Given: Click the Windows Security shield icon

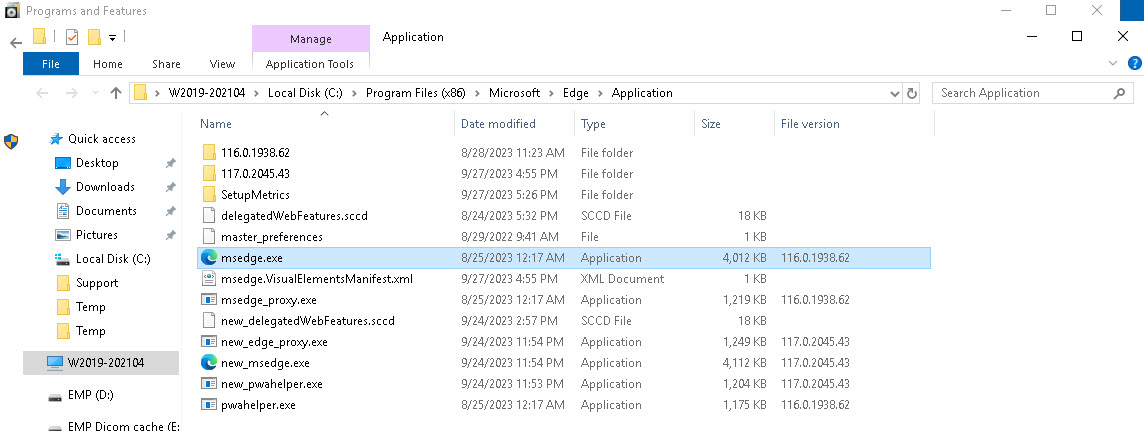Looking at the screenshot, I should point(11,141).
